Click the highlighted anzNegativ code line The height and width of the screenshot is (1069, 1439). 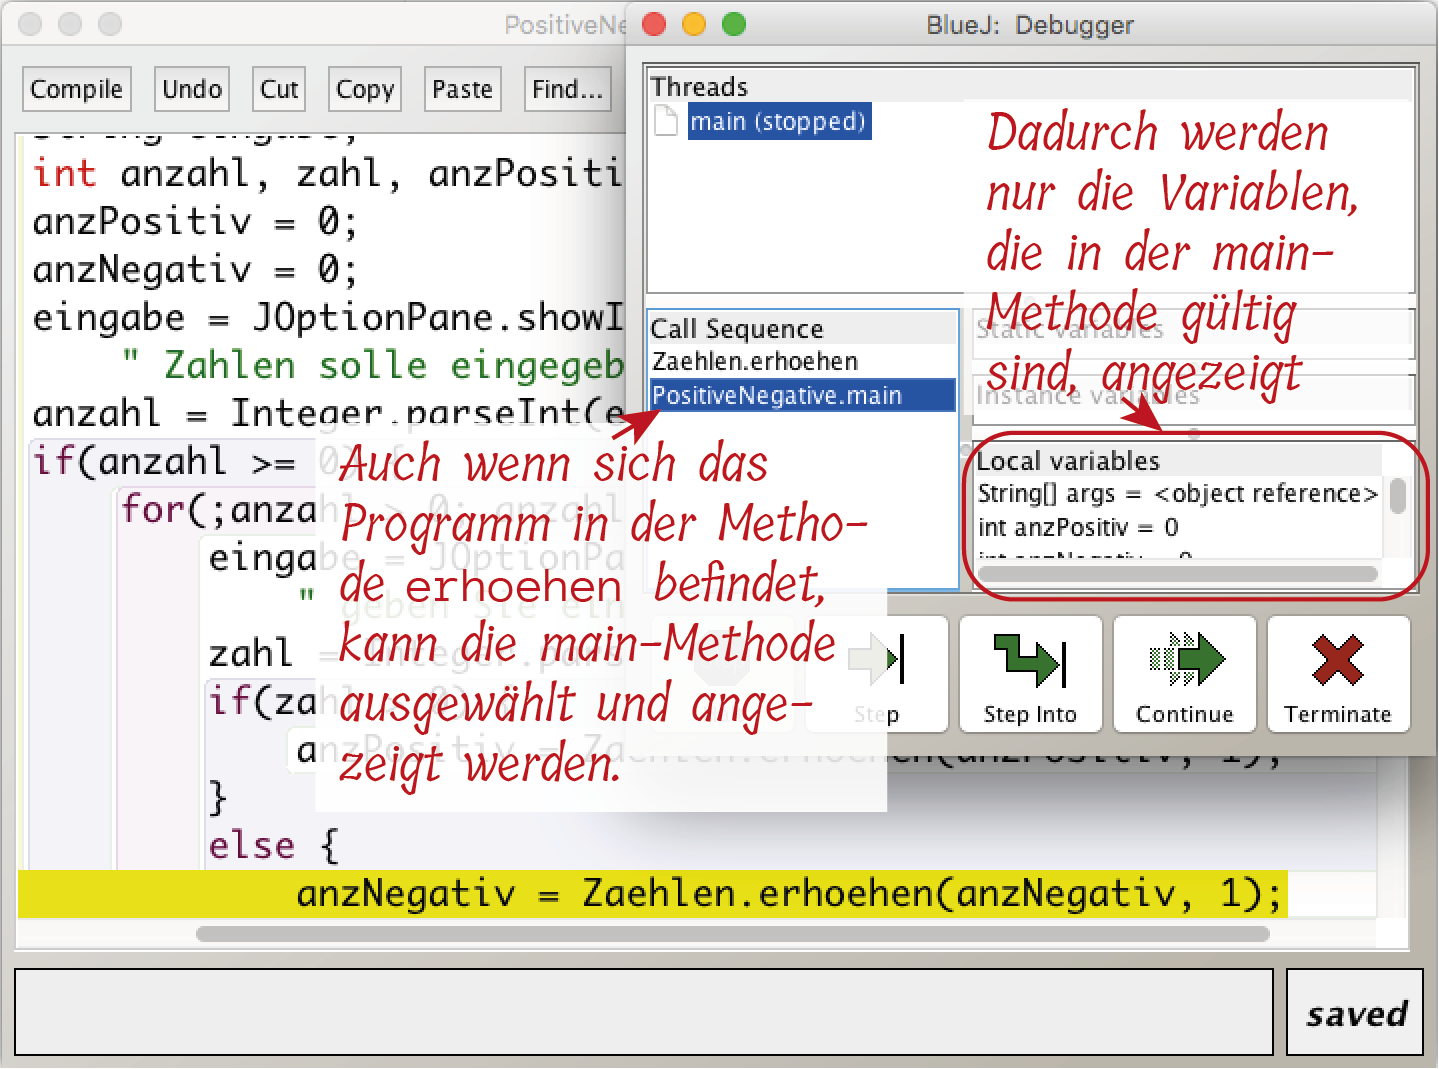[x=652, y=894]
